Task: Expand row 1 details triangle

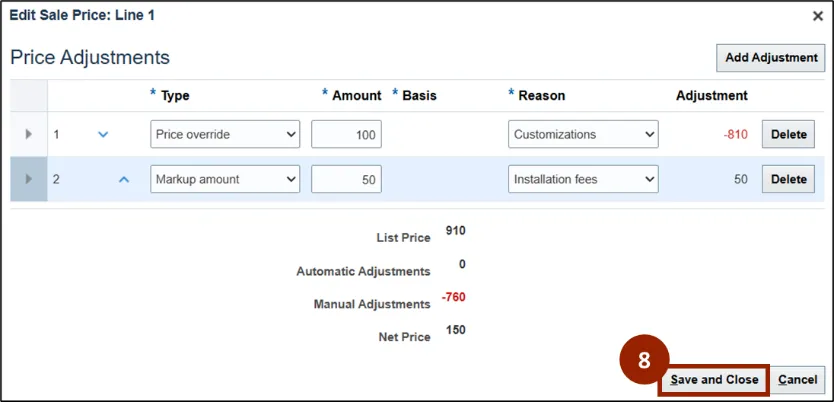Action: 28,134
